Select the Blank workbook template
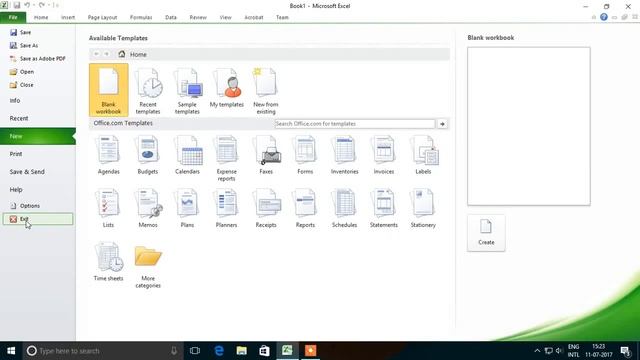This screenshot has height=360, width=640. pyautogui.click(x=109, y=90)
